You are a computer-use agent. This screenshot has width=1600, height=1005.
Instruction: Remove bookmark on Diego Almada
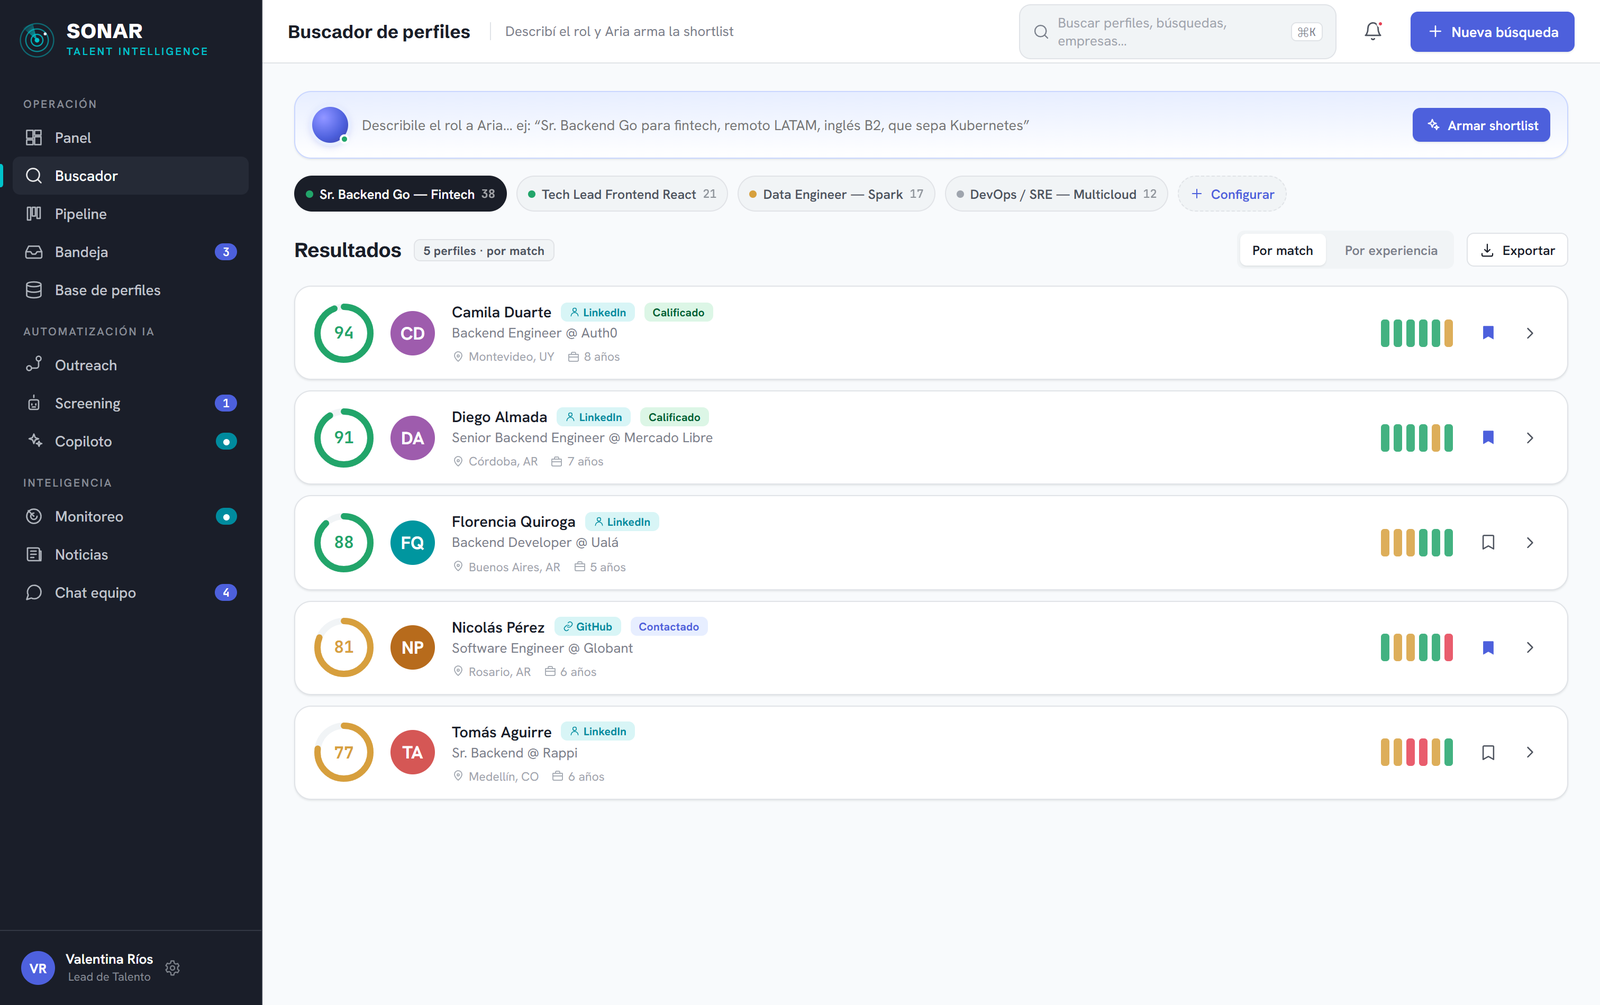point(1488,438)
